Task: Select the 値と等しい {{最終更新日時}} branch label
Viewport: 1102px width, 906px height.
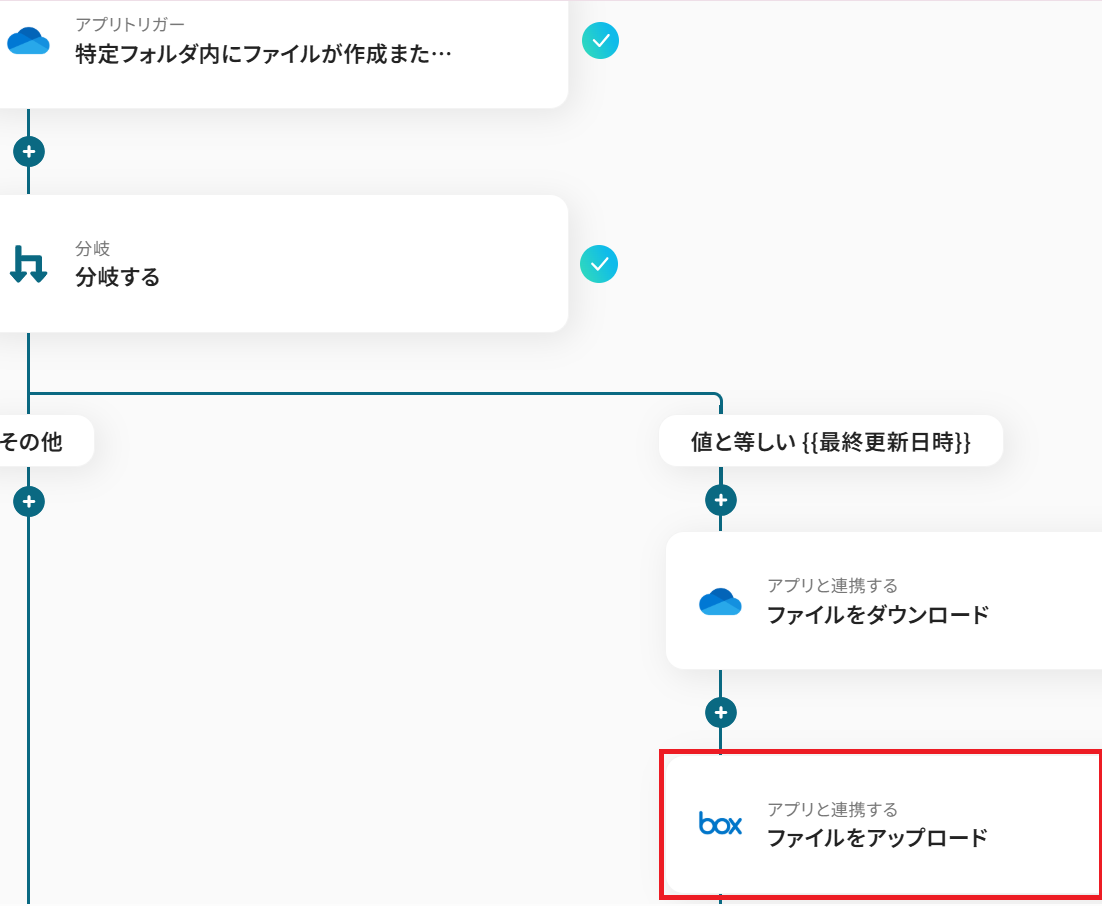Action: pos(830,442)
